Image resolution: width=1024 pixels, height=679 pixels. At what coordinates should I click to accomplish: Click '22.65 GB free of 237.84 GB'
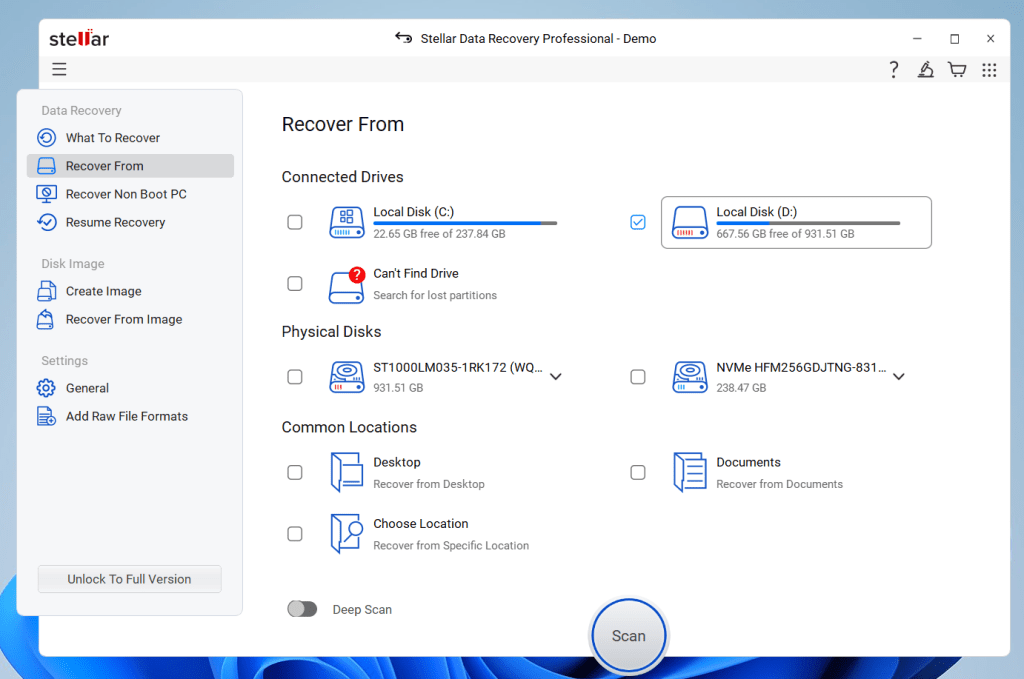(440, 234)
